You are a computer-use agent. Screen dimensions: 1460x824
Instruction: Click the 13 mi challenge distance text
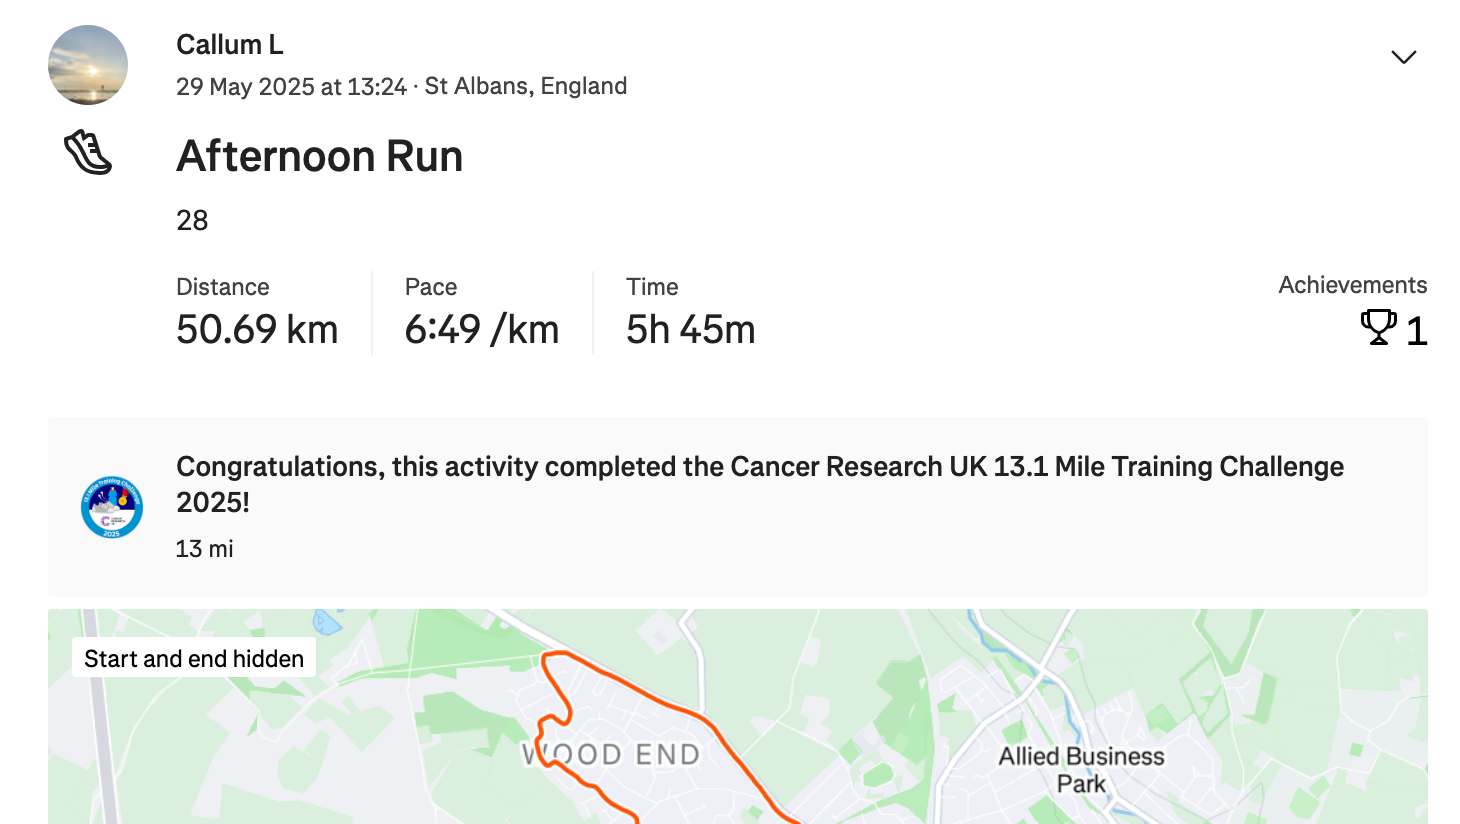[x=205, y=549]
